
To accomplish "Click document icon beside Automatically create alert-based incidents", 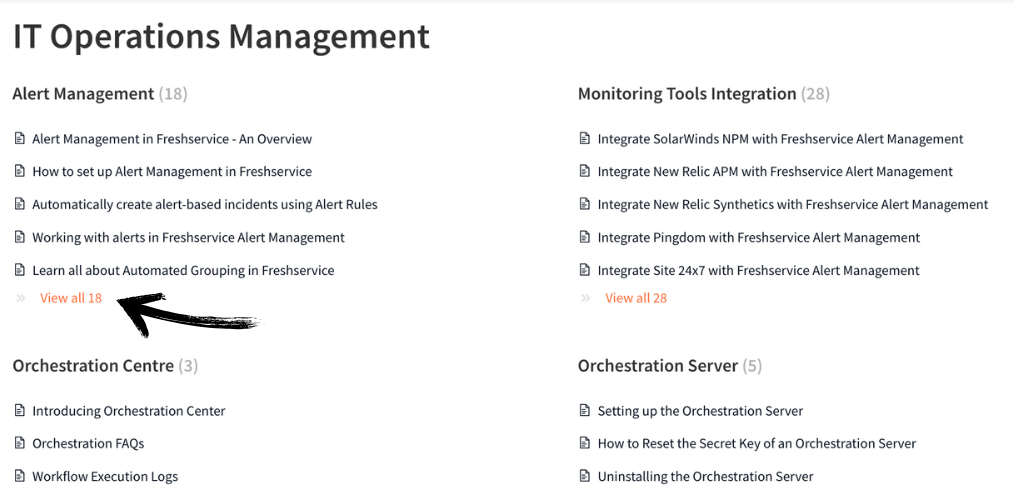I will click(19, 204).
